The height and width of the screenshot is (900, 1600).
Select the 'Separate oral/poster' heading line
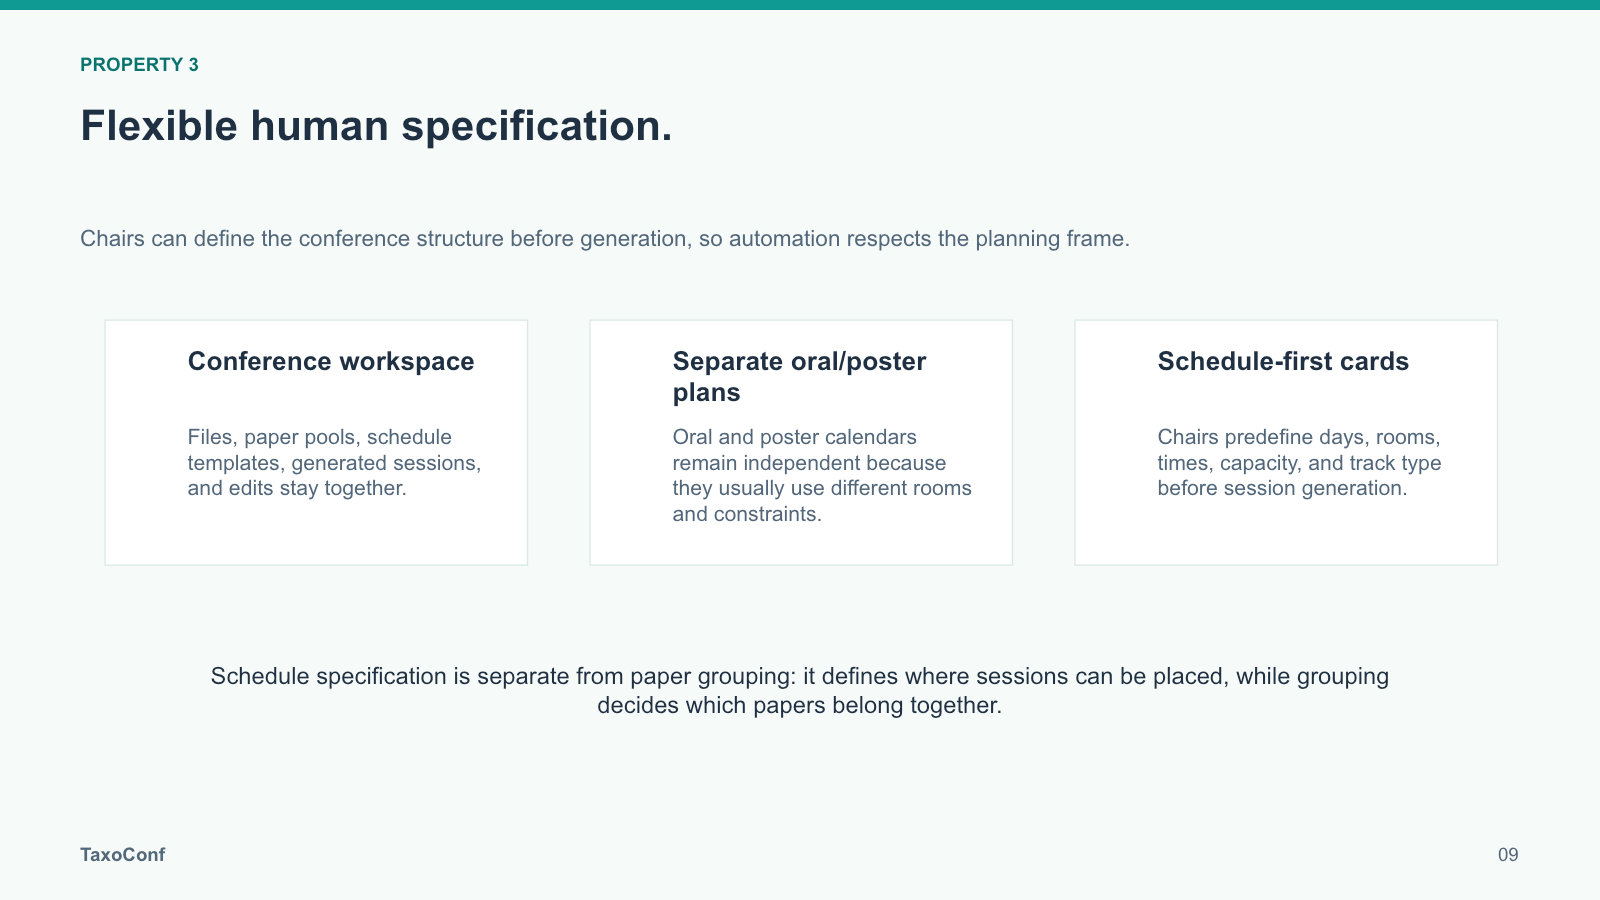pyautogui.click(x=800, y=361)
